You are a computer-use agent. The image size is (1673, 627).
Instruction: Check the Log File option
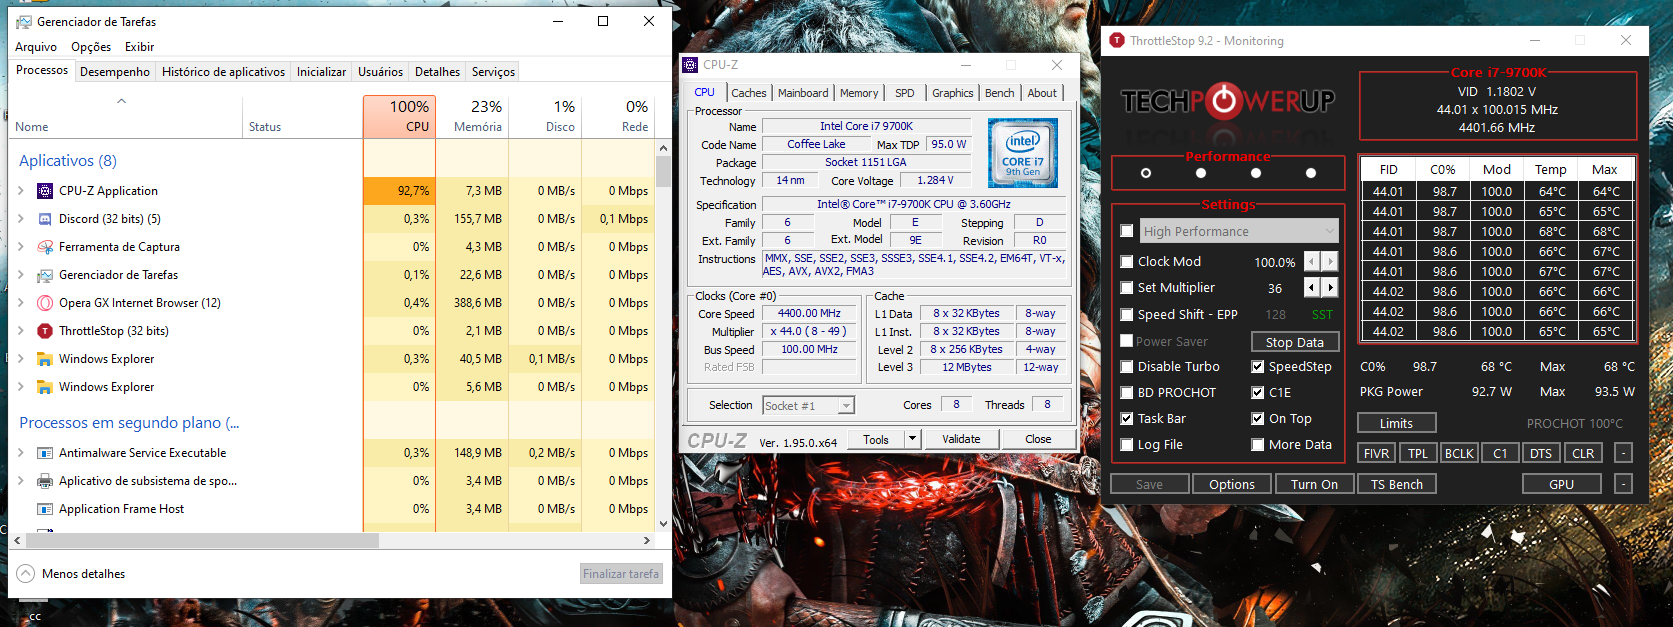1127,445
